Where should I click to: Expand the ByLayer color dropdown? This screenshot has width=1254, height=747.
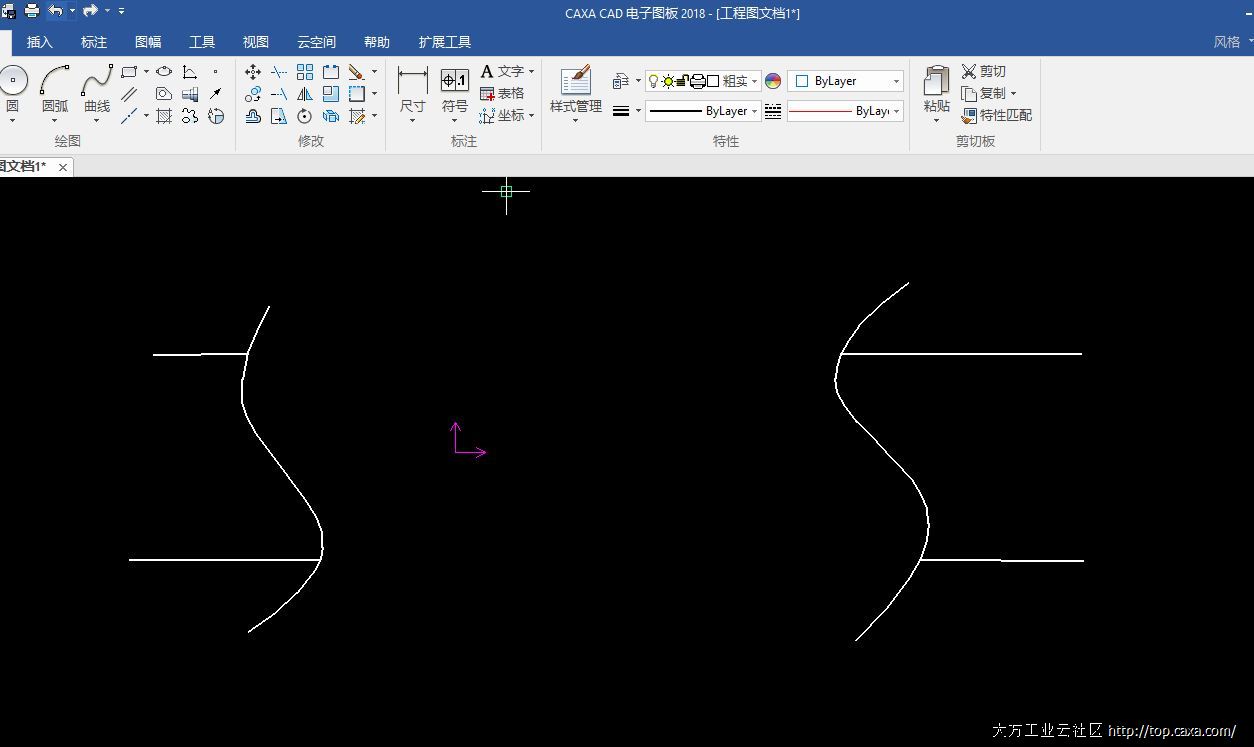coord(845,81)
